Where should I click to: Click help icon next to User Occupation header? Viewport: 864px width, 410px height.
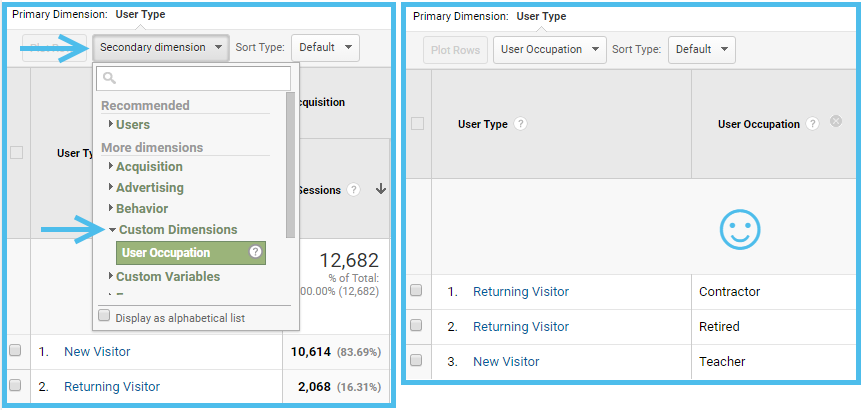(812, 125)
